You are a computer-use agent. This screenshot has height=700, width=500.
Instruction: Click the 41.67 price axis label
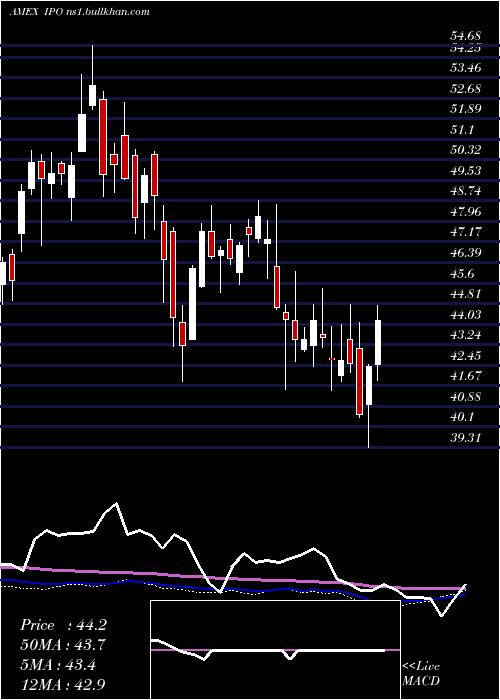(466, 376)
